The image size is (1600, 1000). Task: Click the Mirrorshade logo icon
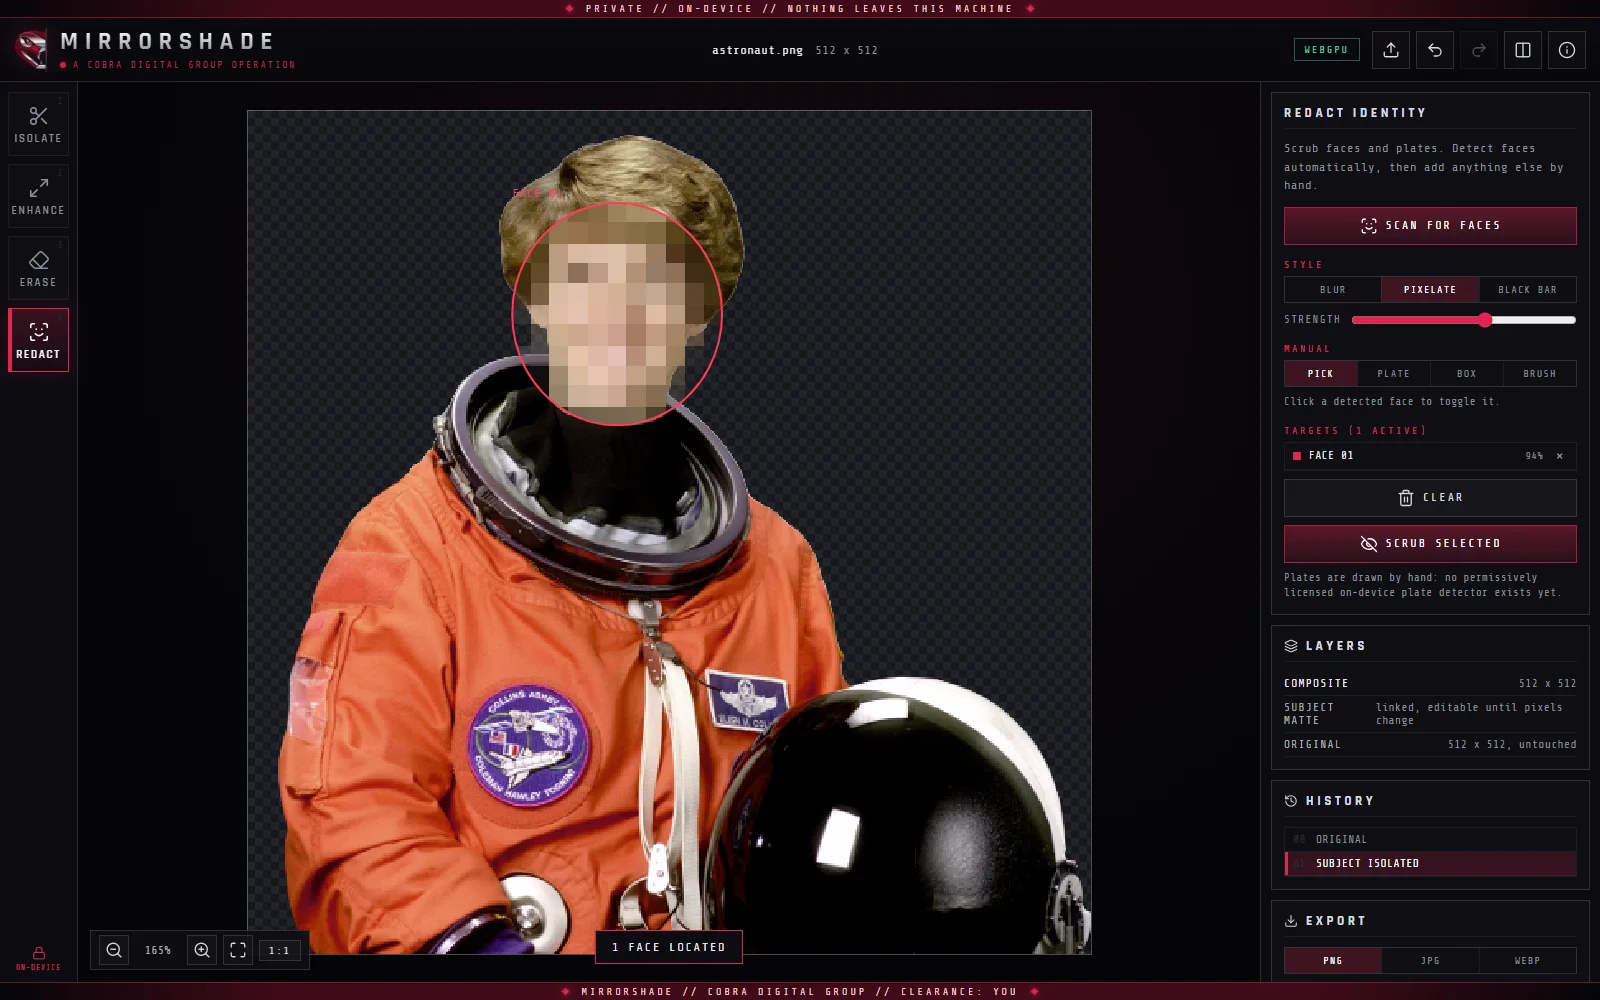click(32, 49)
